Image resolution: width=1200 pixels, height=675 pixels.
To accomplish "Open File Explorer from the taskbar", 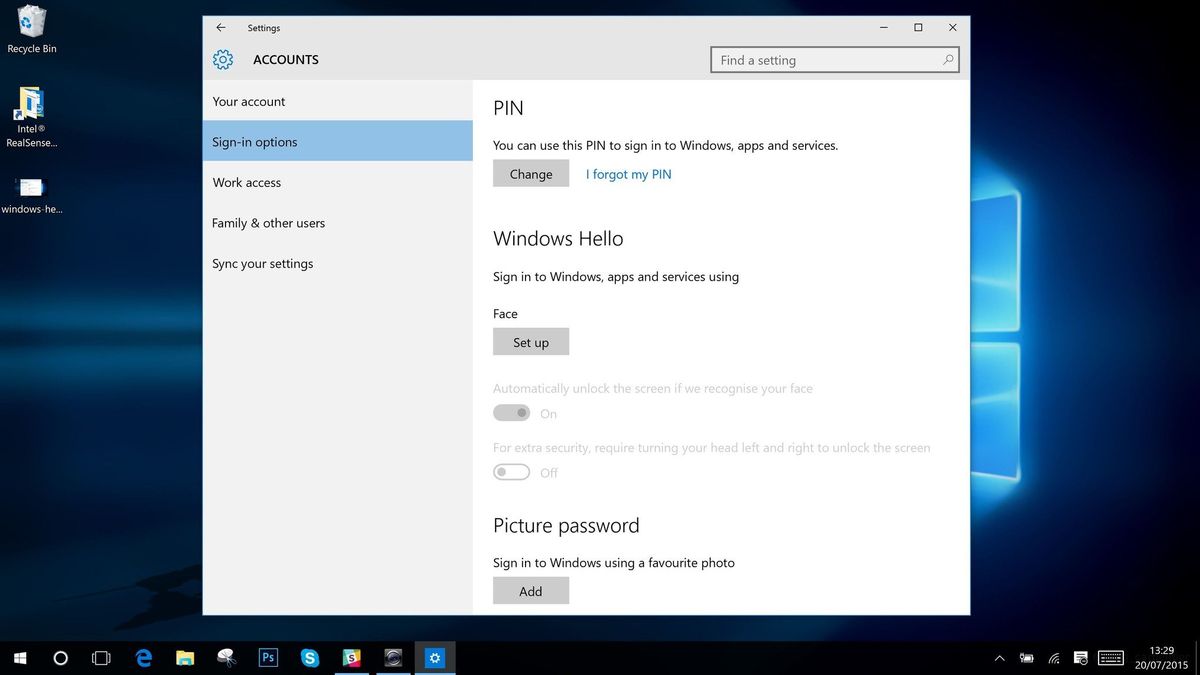I will [185, 658].
